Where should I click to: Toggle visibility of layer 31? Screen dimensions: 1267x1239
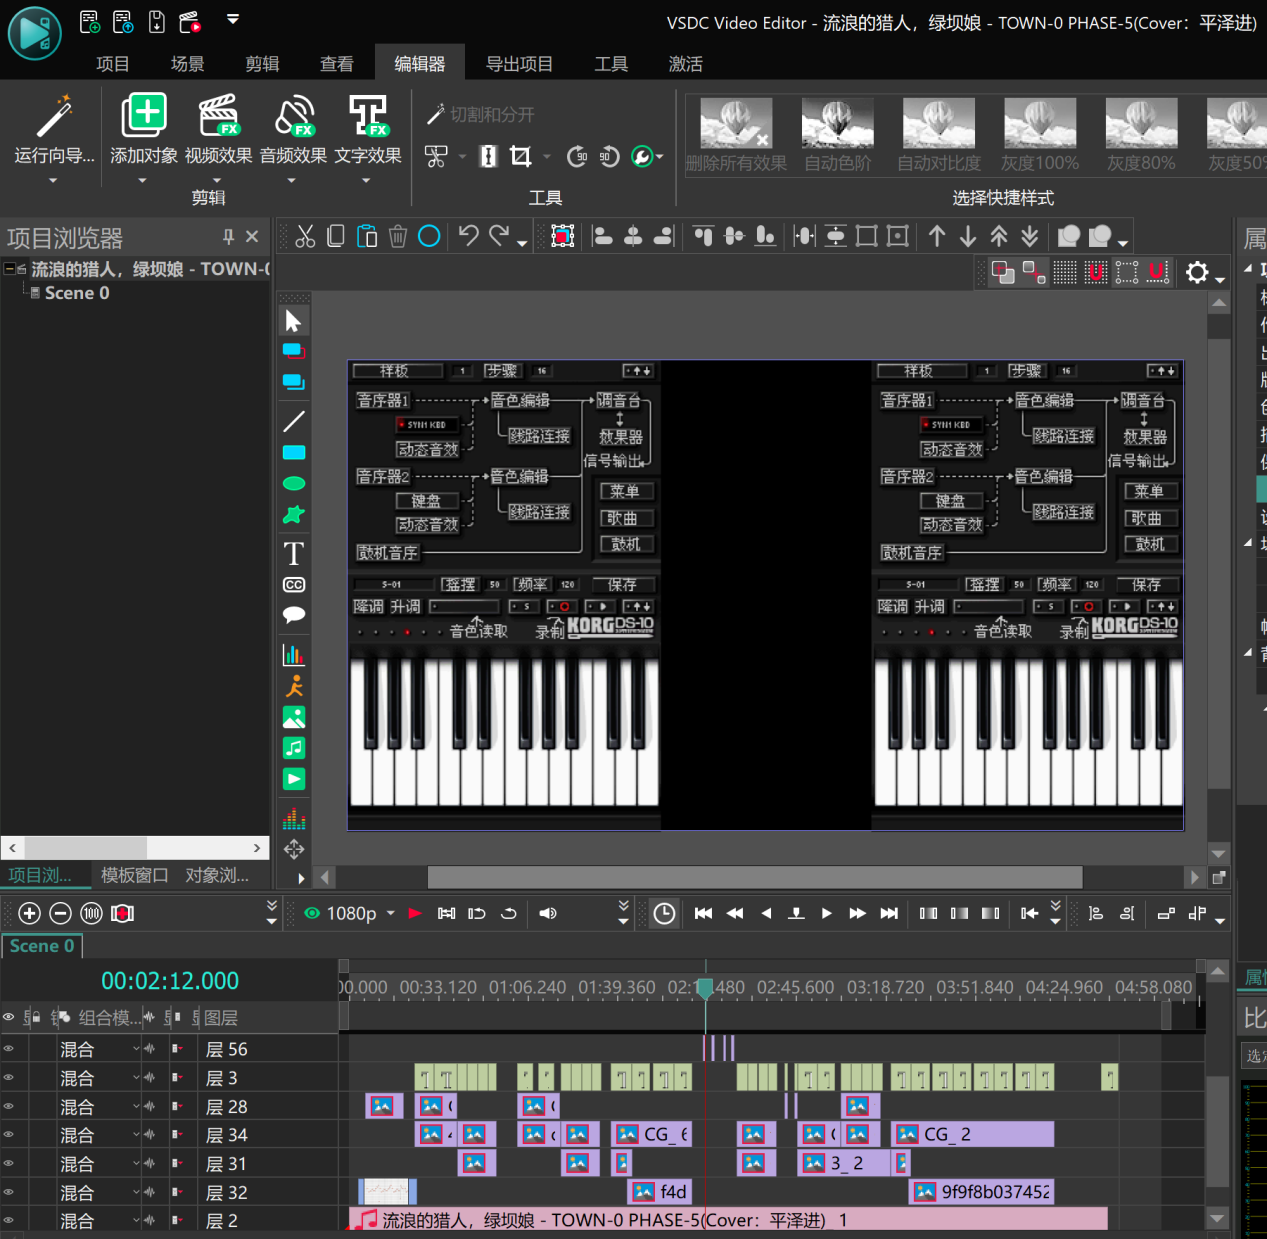coord(9,1164)
